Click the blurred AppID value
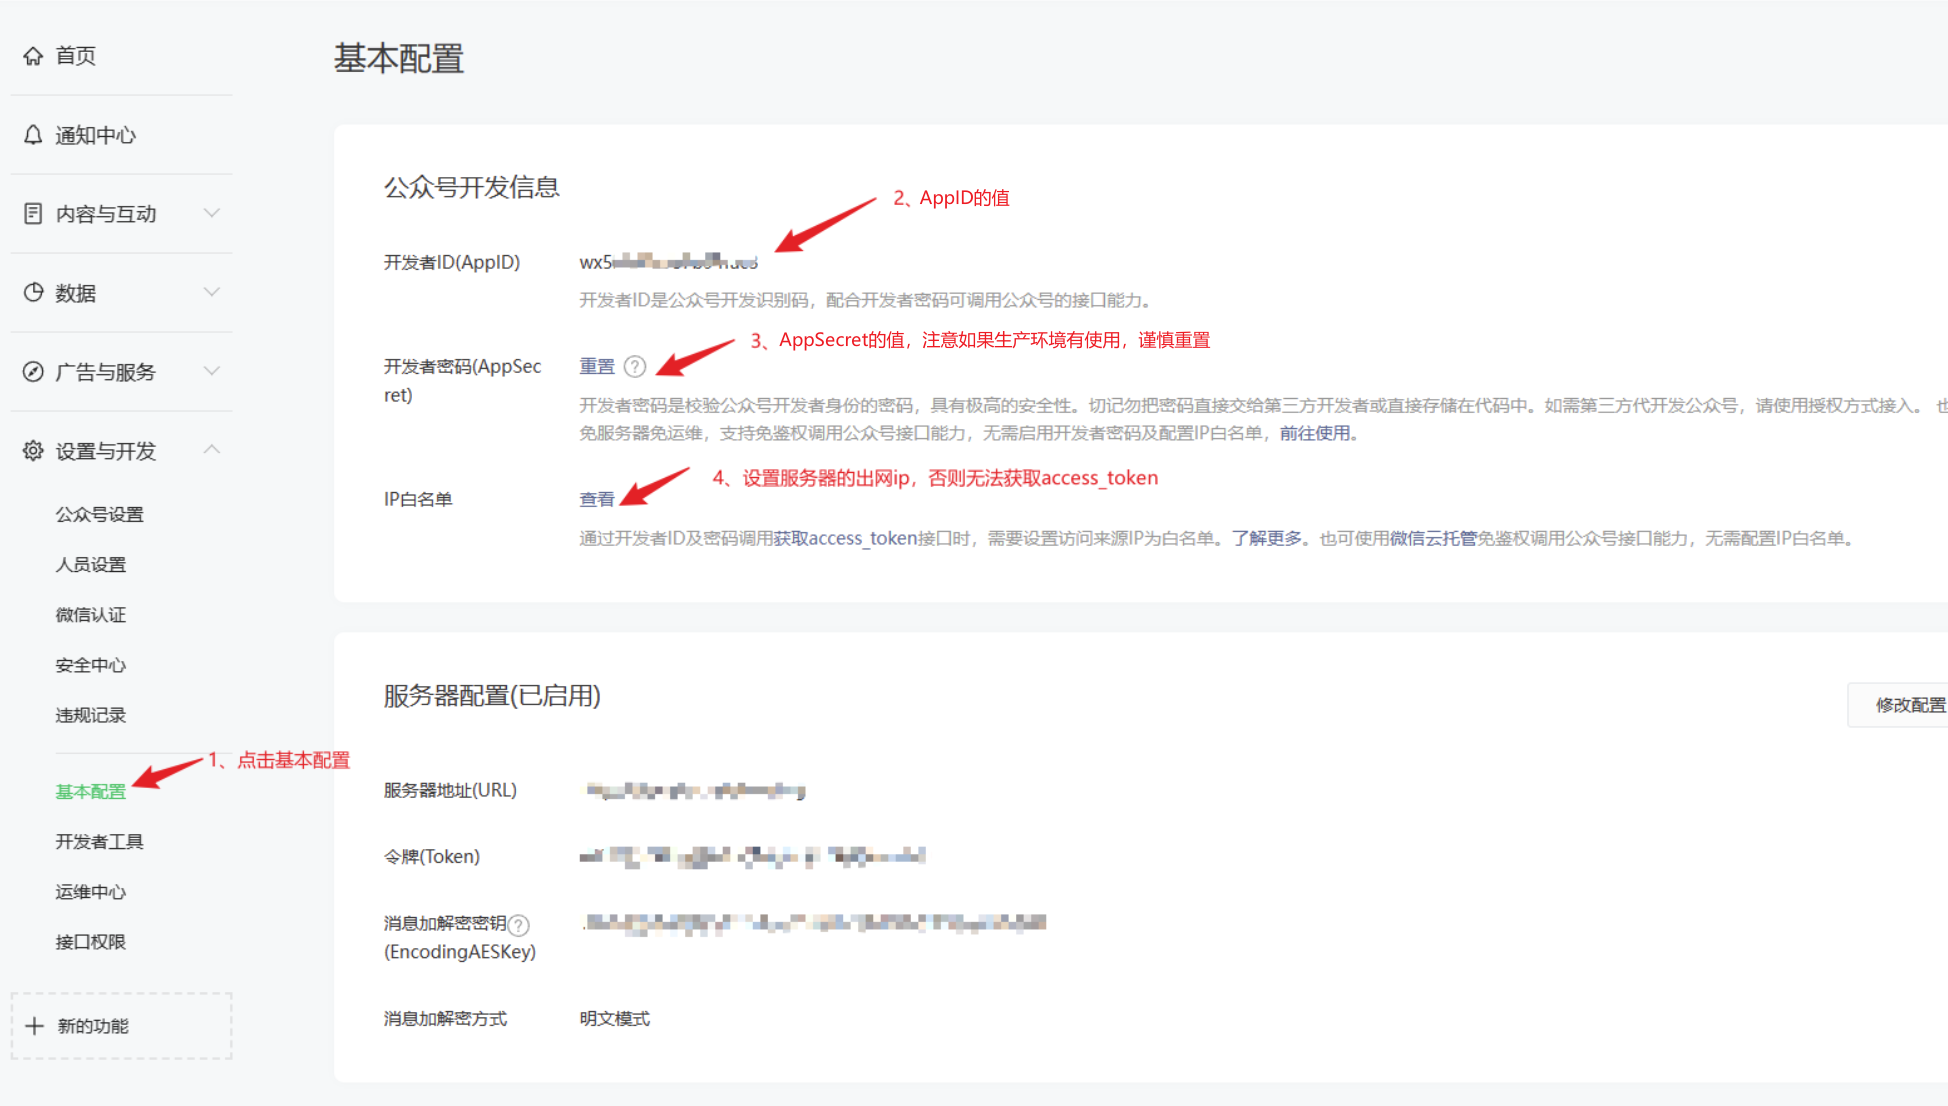1948x1106 pixels. (x=669, y=262)
